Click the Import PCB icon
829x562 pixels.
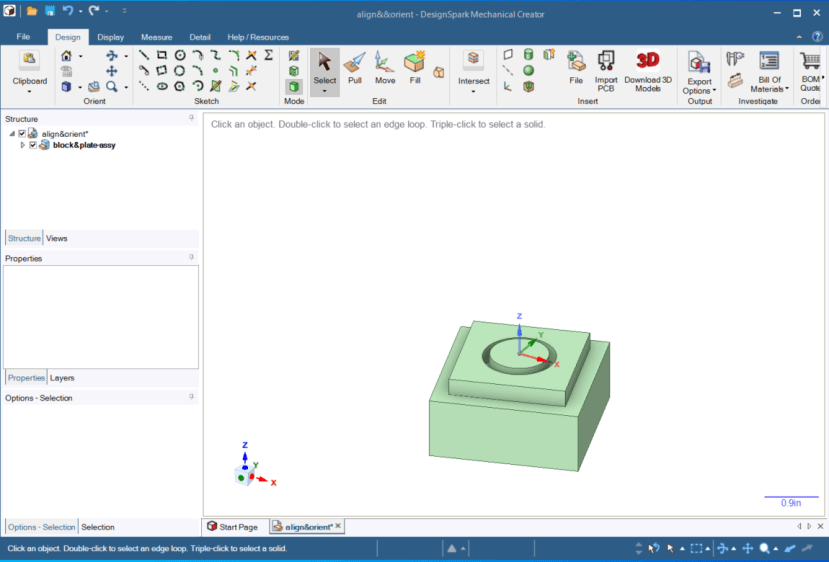[x=606, y=71]
